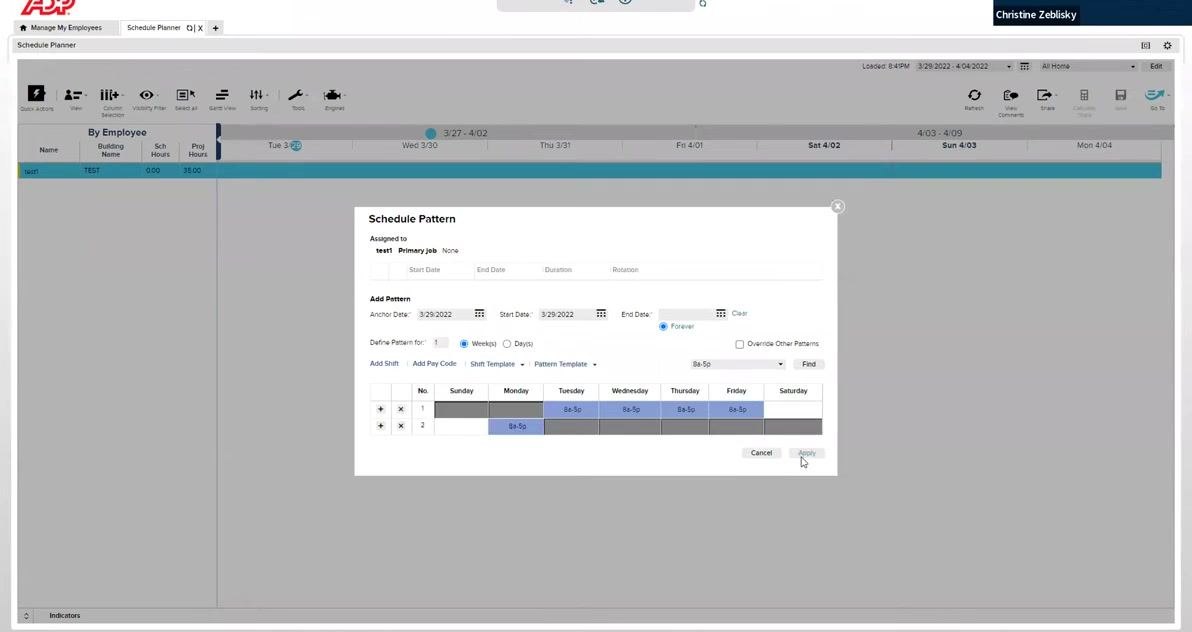Select the test1 employee row
This screenshot has height=632, width=1192.
click(x=589, y=171)
